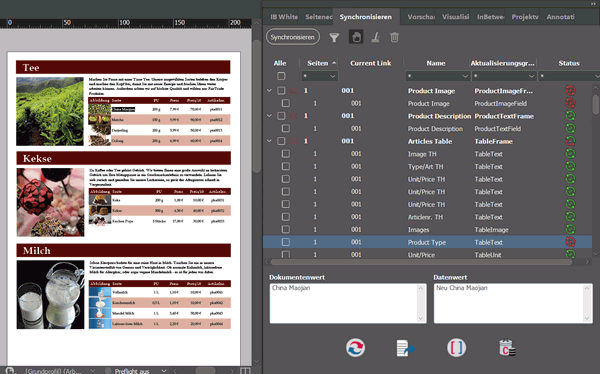Sort by the Seiten column header
The width and height of the screenshot is (600, 374).
click(318, 63)
